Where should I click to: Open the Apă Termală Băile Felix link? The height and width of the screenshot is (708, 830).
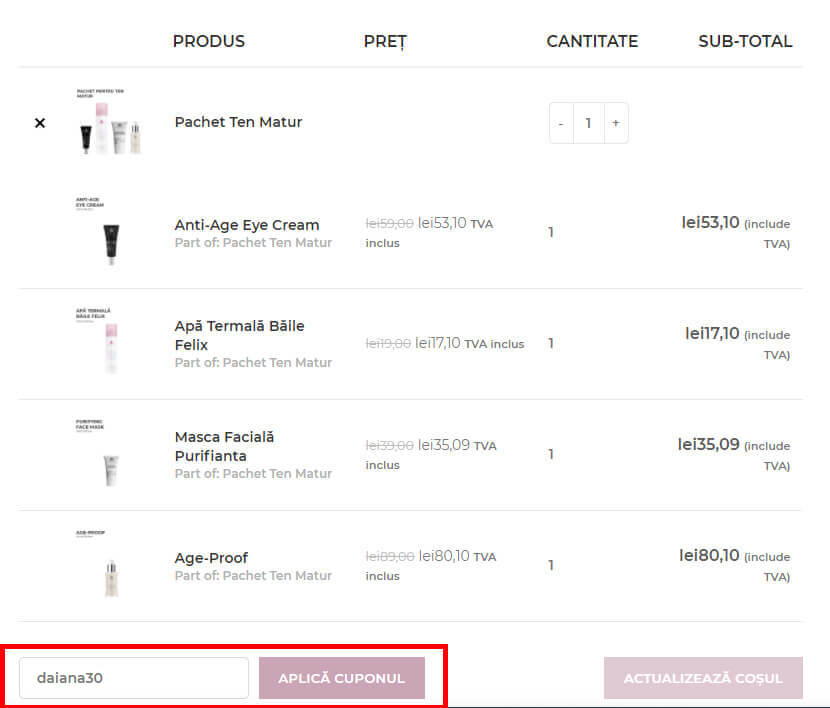[x=239, y=335]
